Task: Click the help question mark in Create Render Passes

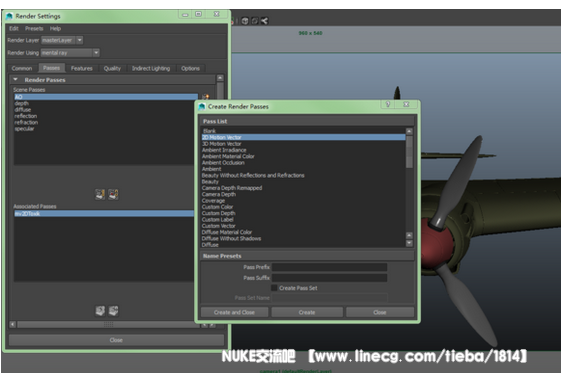Action: 387,104
